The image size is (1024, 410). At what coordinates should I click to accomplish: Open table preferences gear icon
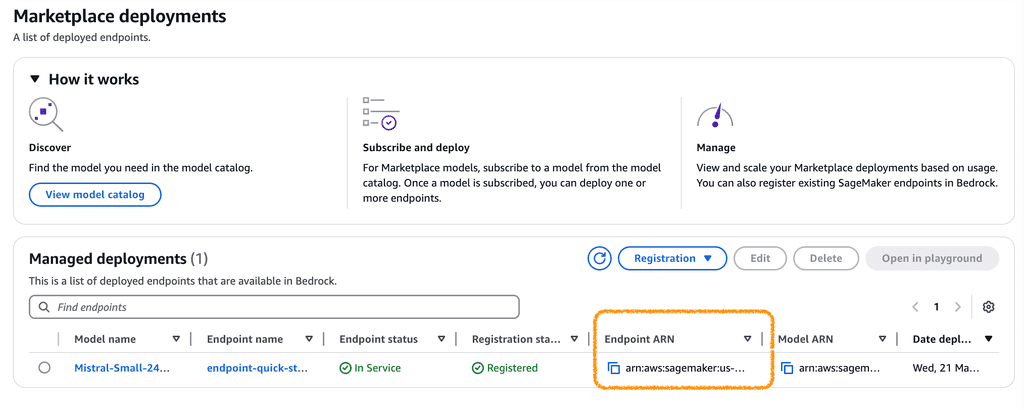tap(988, 307)
